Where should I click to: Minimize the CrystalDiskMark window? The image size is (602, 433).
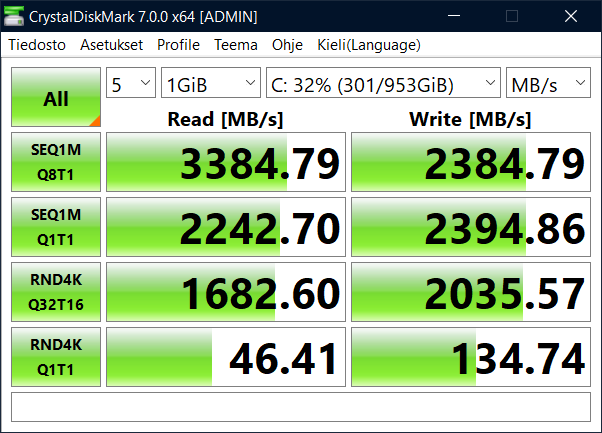click(x=465, y=17)
